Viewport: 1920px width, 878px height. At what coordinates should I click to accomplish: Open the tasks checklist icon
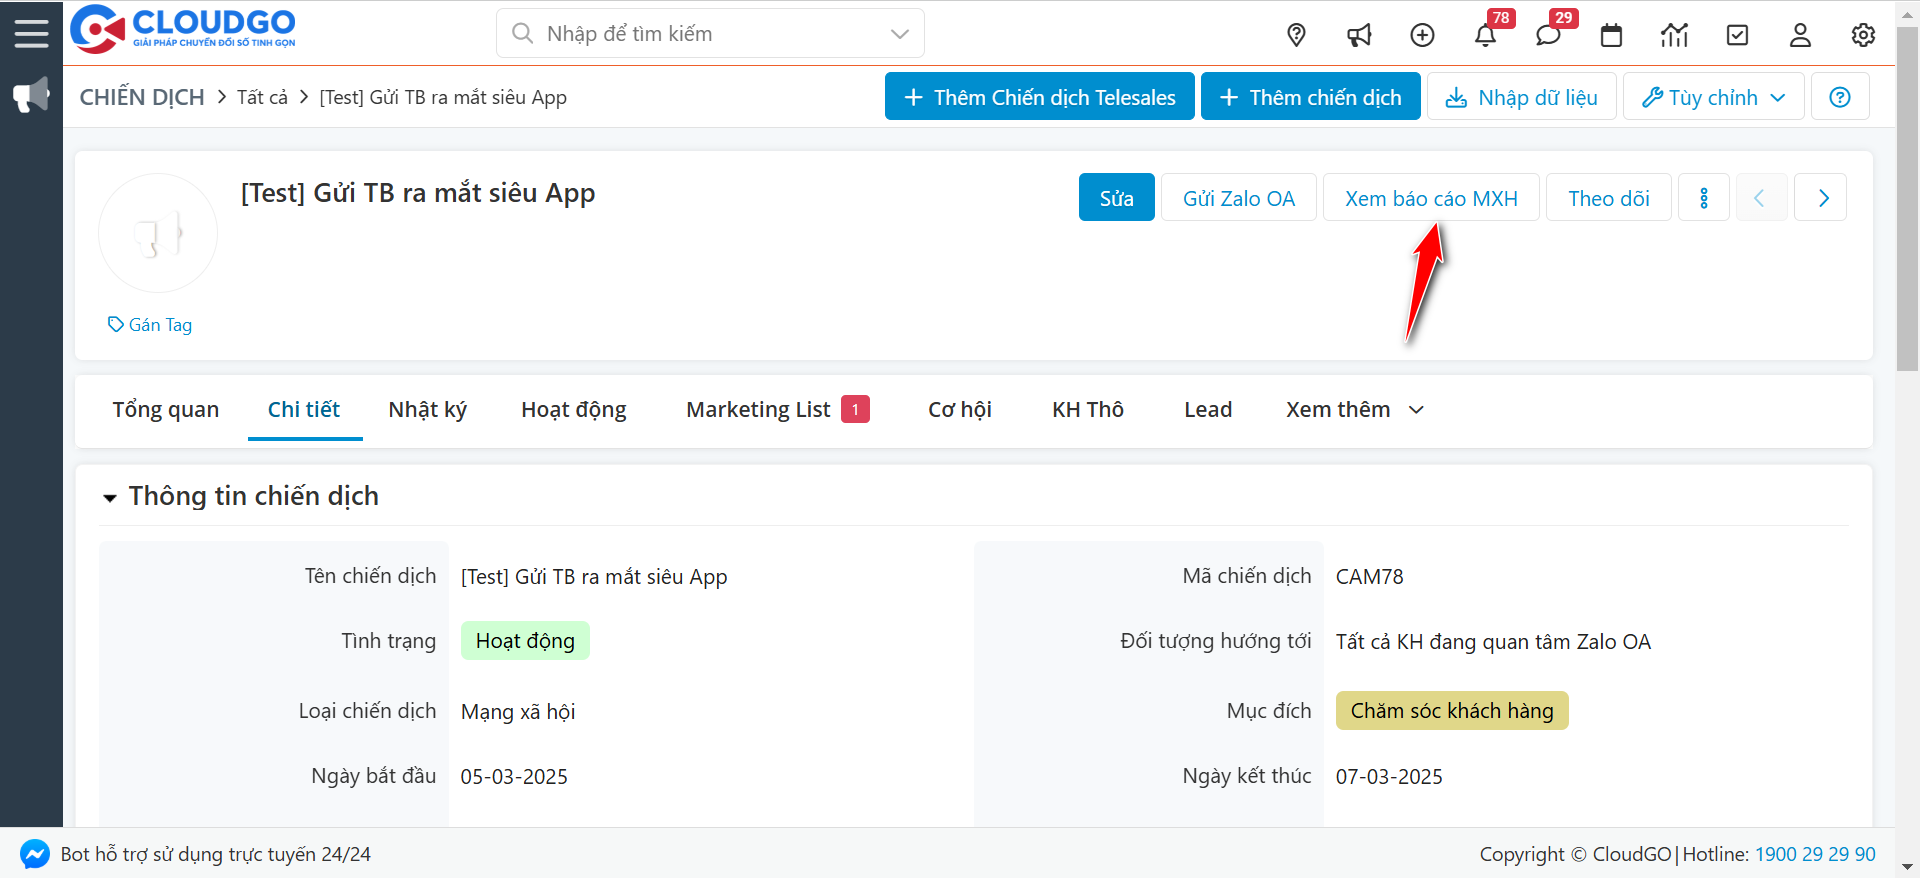pos(1737,35)
